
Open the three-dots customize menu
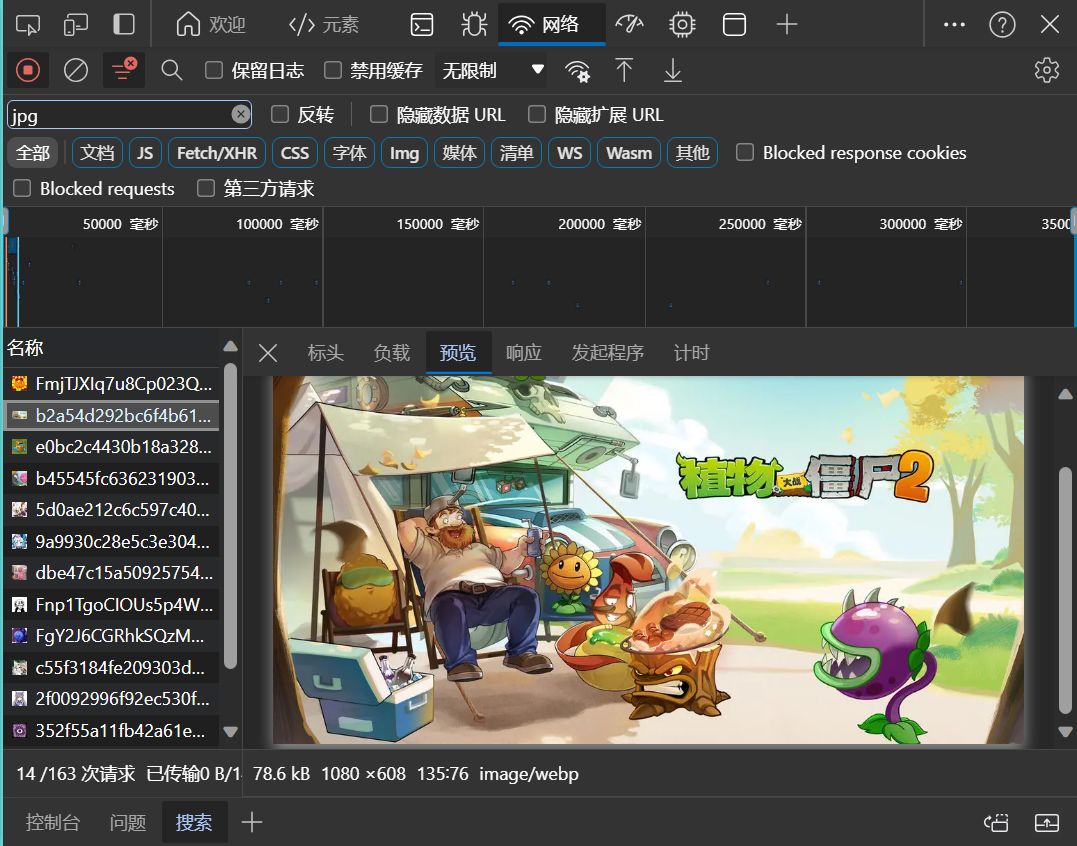pyautogui.click(x=954, y=25)
